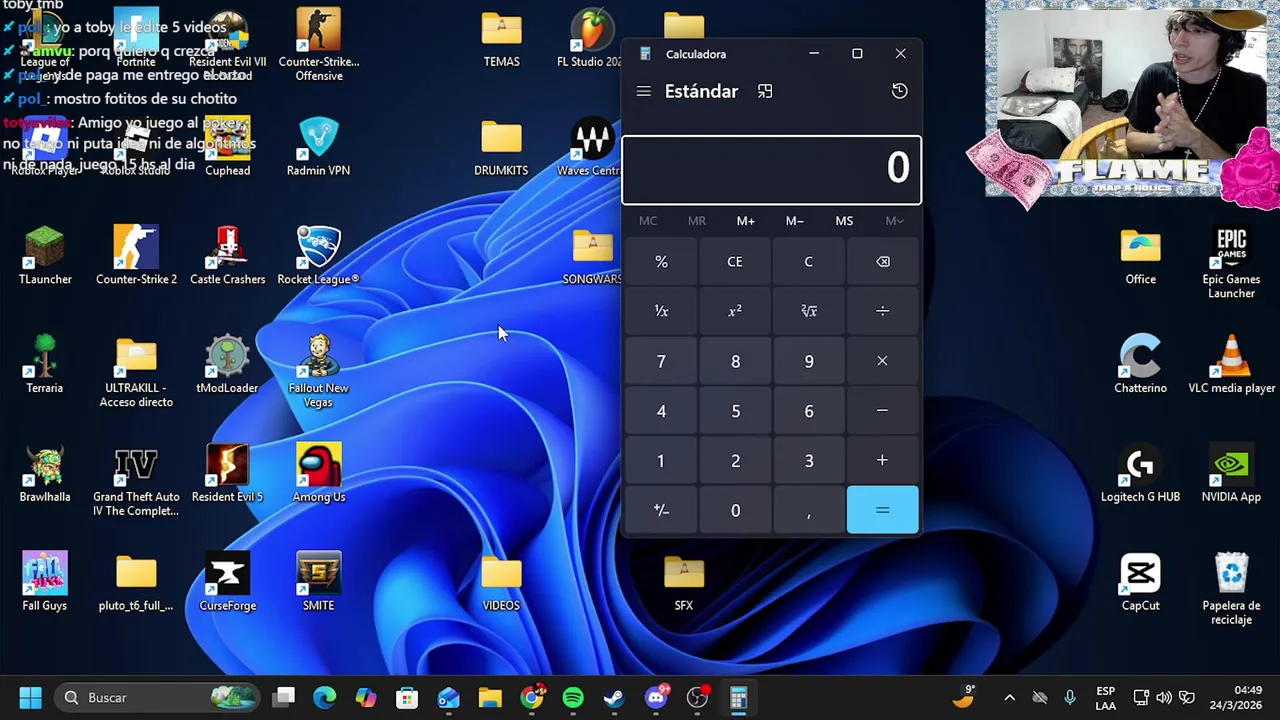The height and width of the screenshot is (720, 1280).
Task: Select the CurseForge desktop icon
Action: (227, 582)
